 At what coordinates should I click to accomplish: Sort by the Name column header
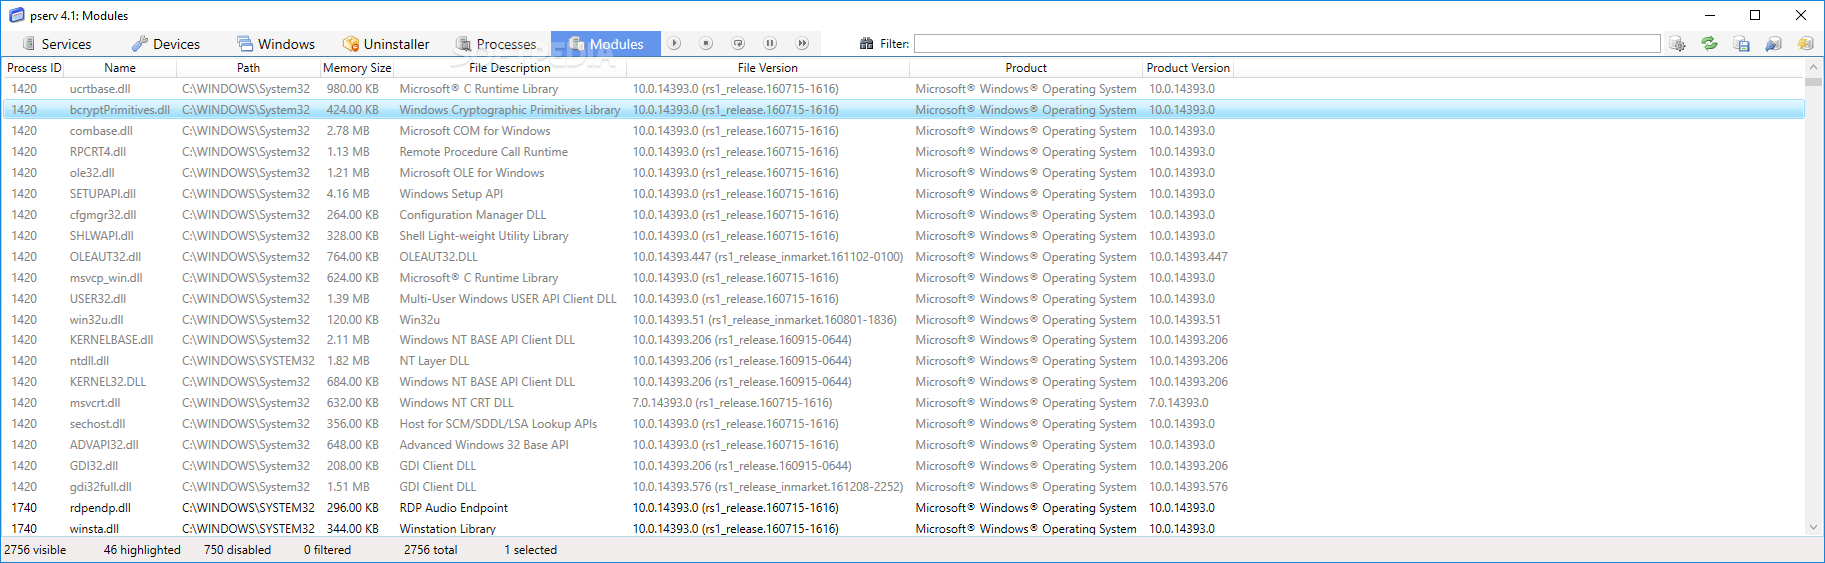click(120, 68)
